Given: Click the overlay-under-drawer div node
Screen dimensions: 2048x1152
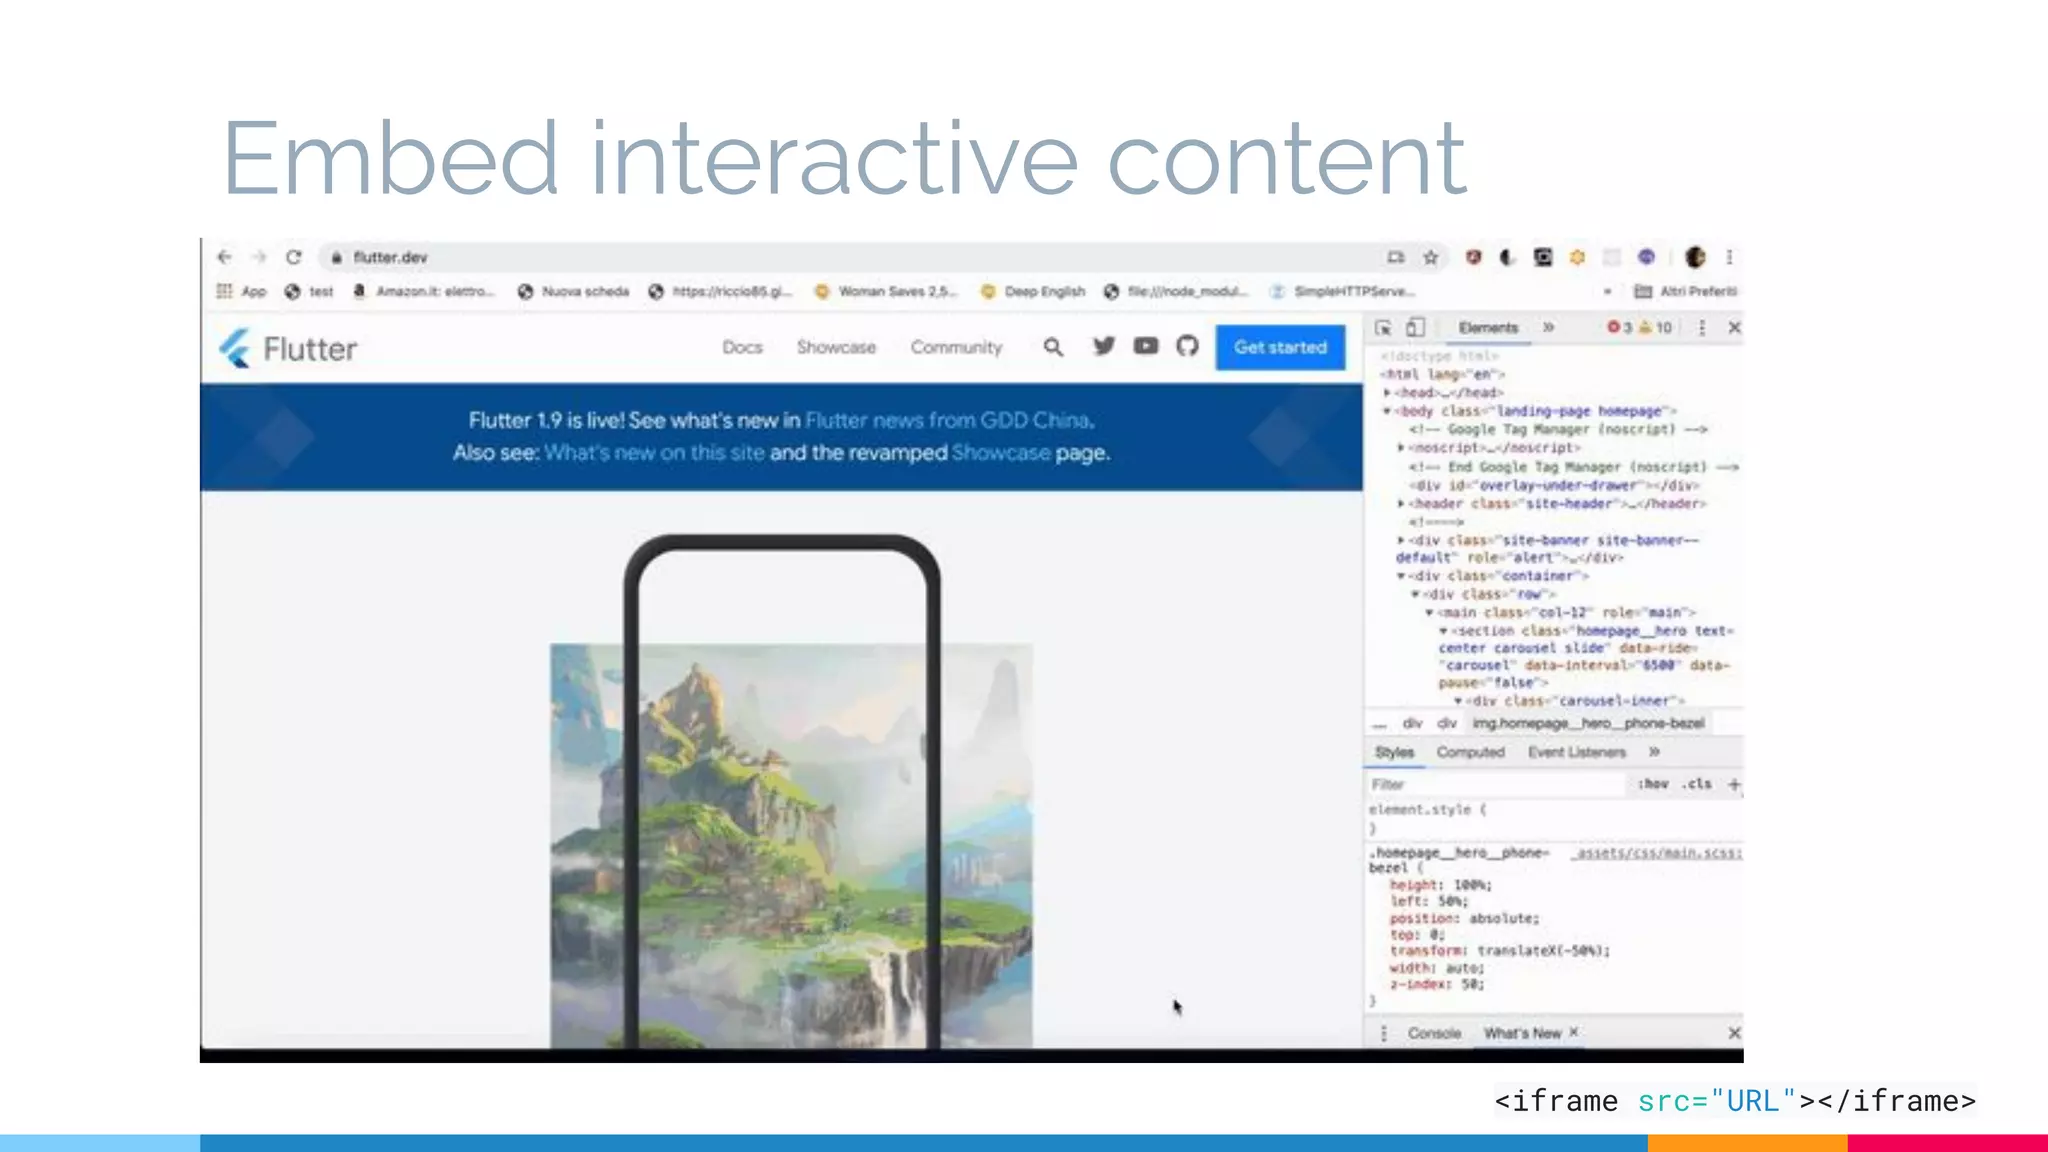Looking at the screenshot, I should [1553, 485].
